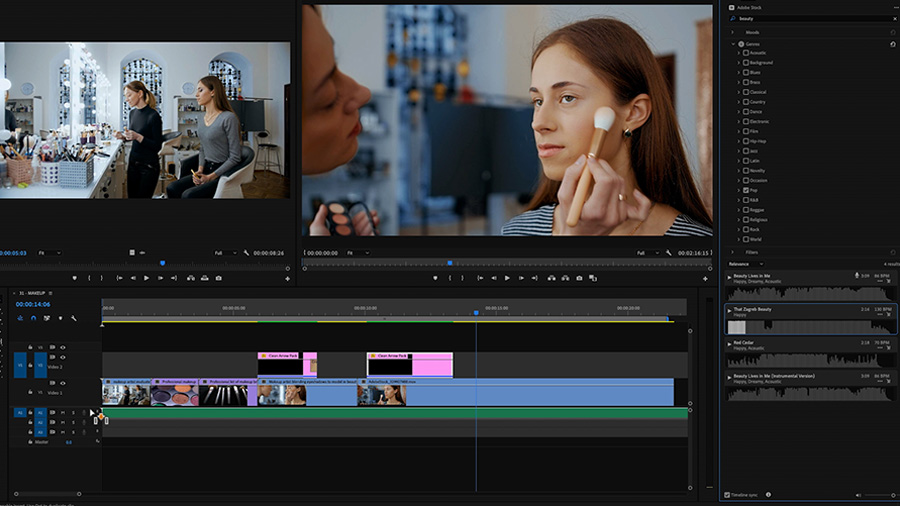
Task: Click the export frame camera icon in source monitor
Action: (x=219, y=278)
